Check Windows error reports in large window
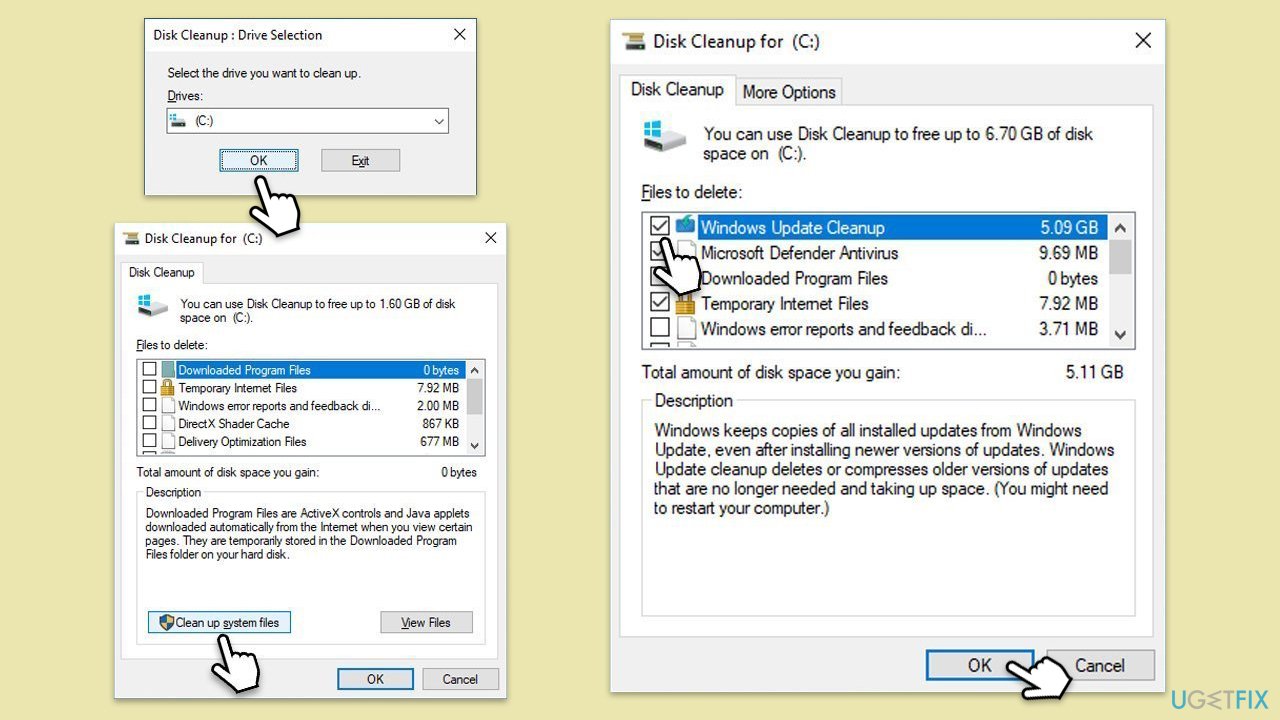Image resolution: width=1280 pixels, height=720 pixels. tap(660, 327)
